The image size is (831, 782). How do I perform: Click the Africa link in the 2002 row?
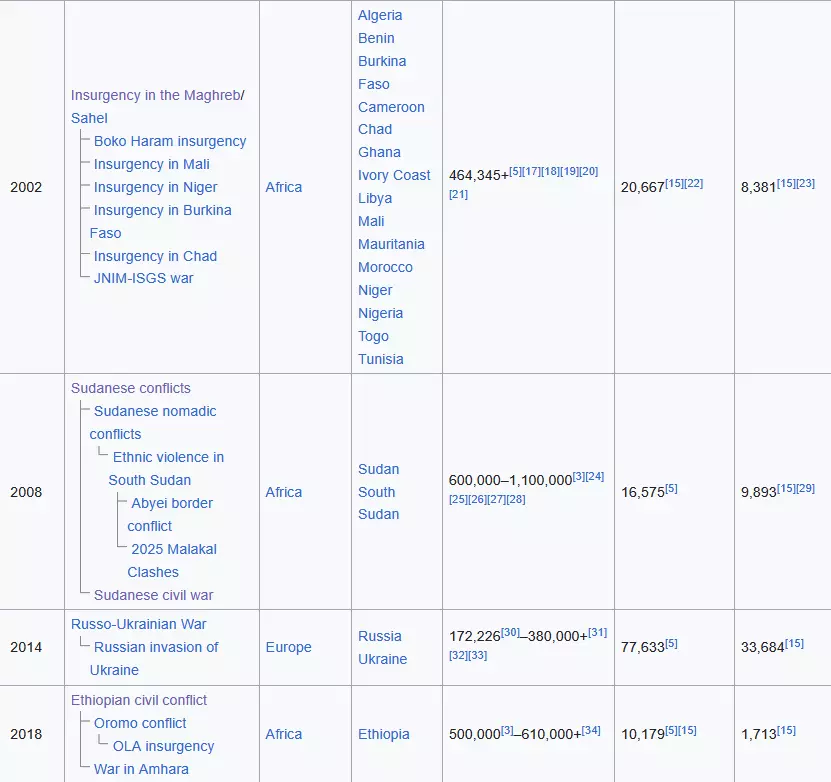pyautogui.click(x=284, y=187)
